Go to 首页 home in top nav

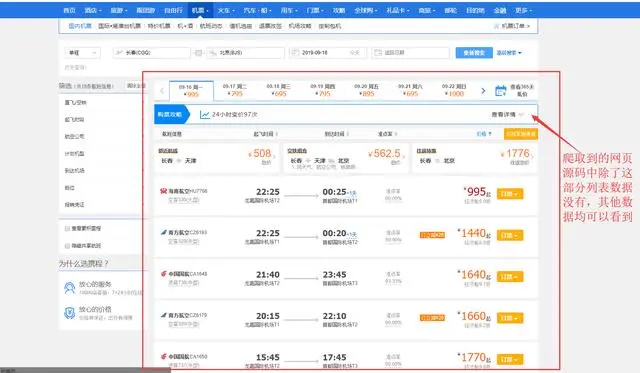[x=69, y=10]
